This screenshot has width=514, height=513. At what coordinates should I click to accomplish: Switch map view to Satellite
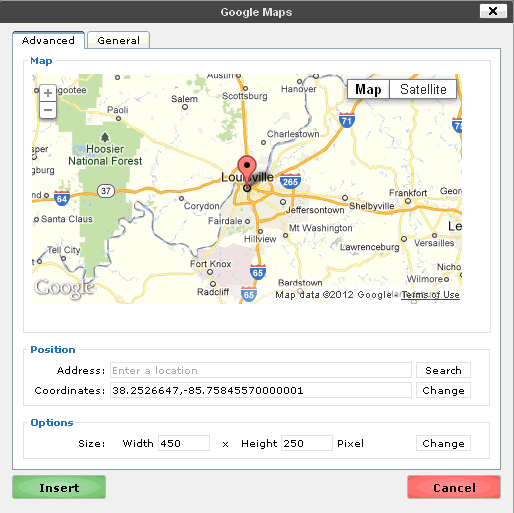(423, 89)
